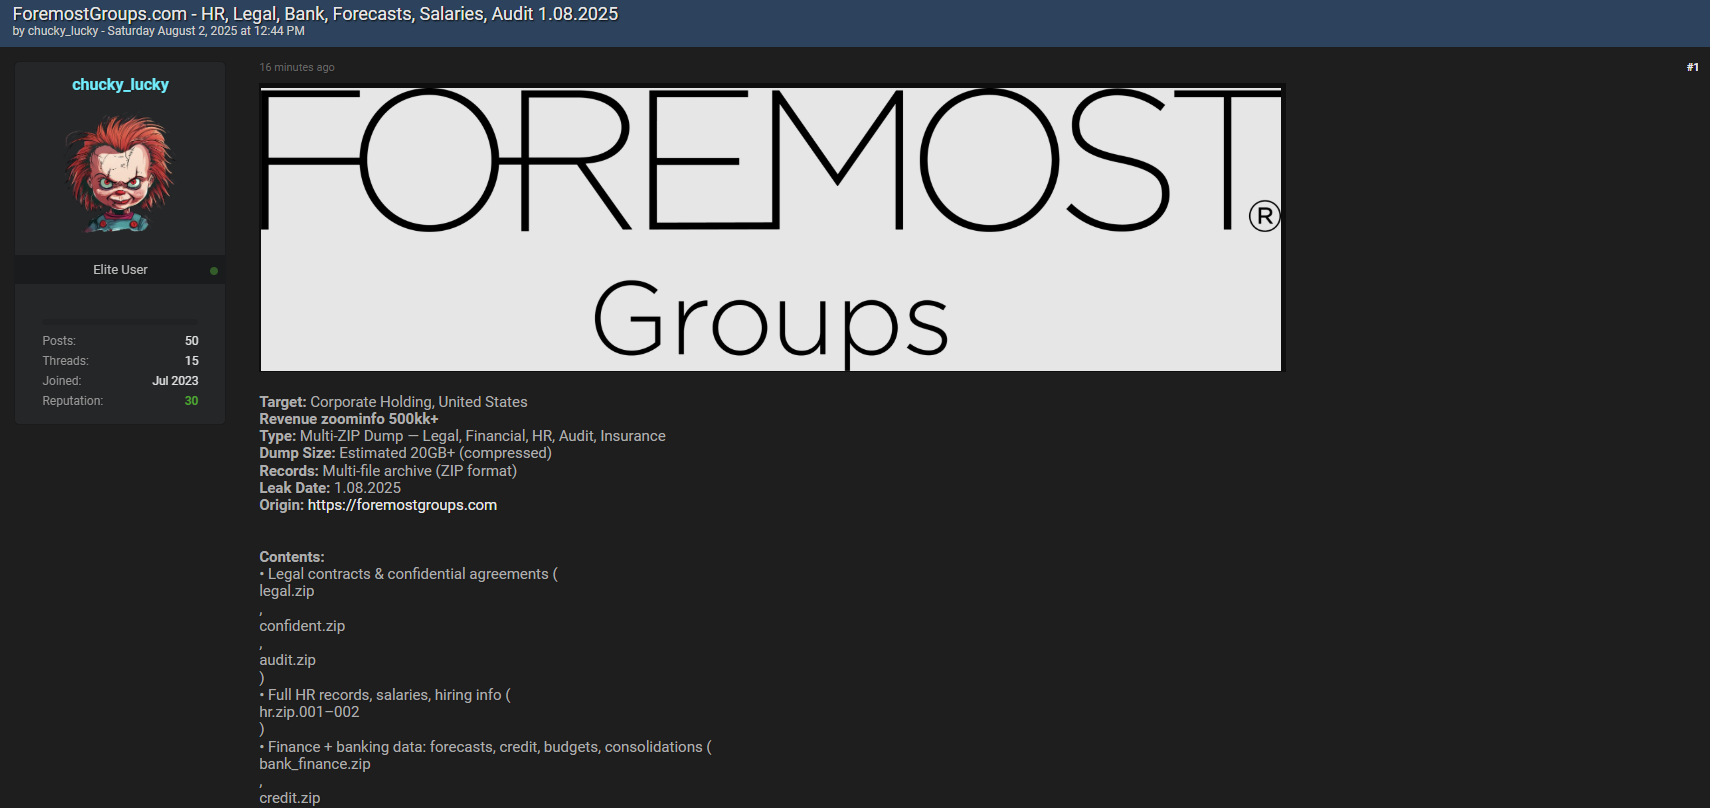Click the author name under thread title
Viewport: 1710px width, 808px height.
[63, 31]
